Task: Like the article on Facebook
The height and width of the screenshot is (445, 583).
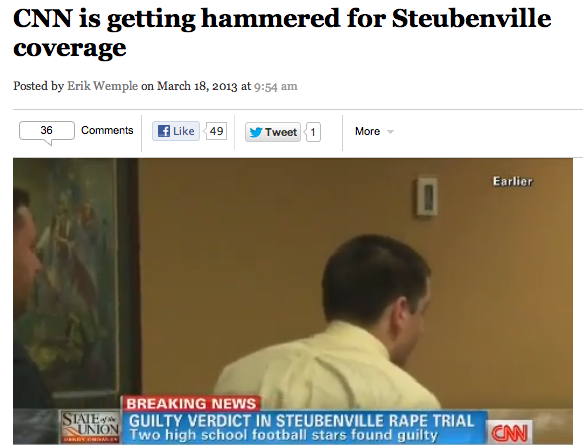Action: (176, 131)
